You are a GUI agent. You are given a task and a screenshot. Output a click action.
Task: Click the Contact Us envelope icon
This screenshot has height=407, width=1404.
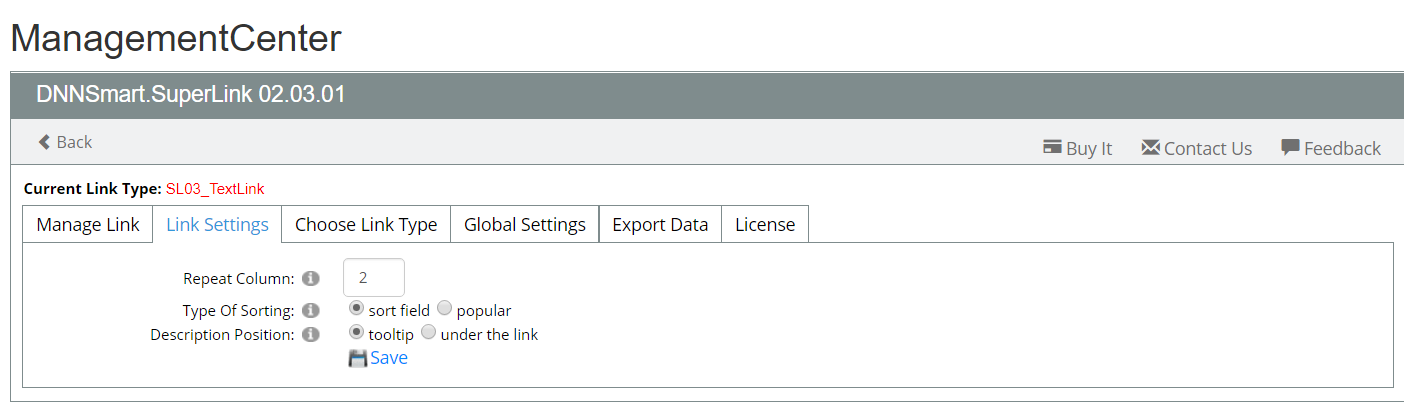[x=1150, y=147]
